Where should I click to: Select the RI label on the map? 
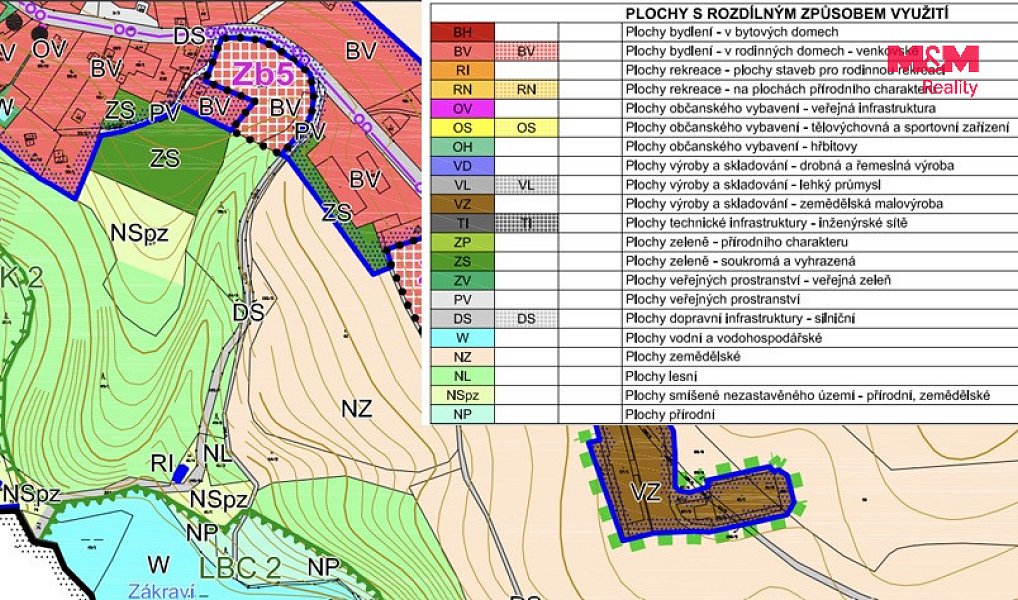[x=162, y=463]
